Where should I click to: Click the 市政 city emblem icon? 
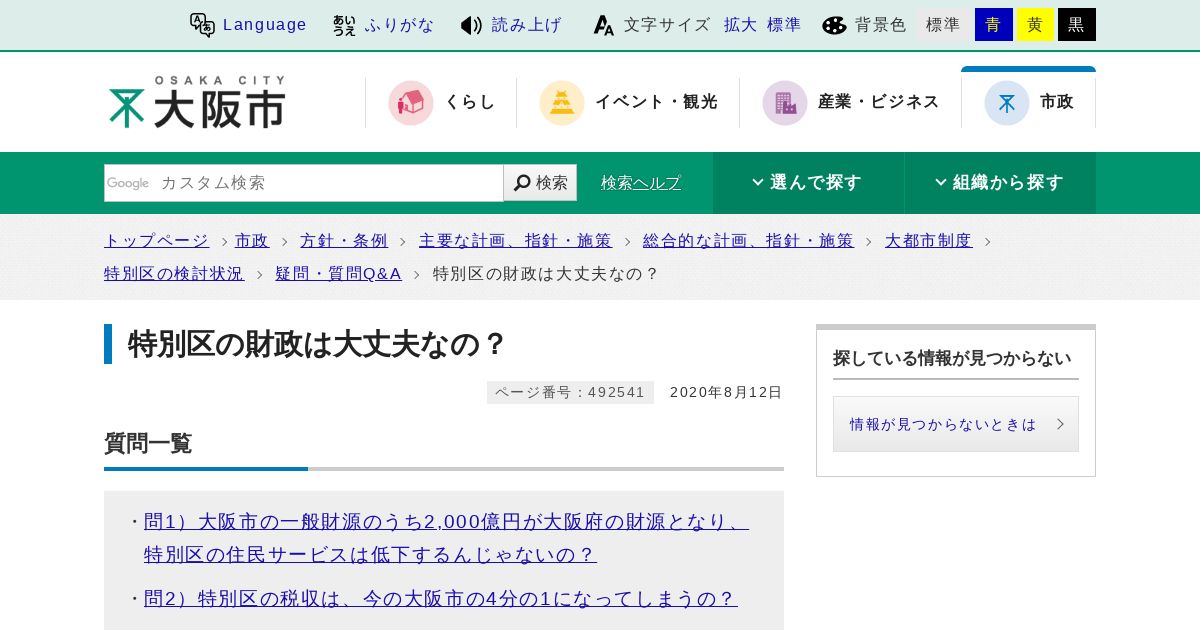1007,102
